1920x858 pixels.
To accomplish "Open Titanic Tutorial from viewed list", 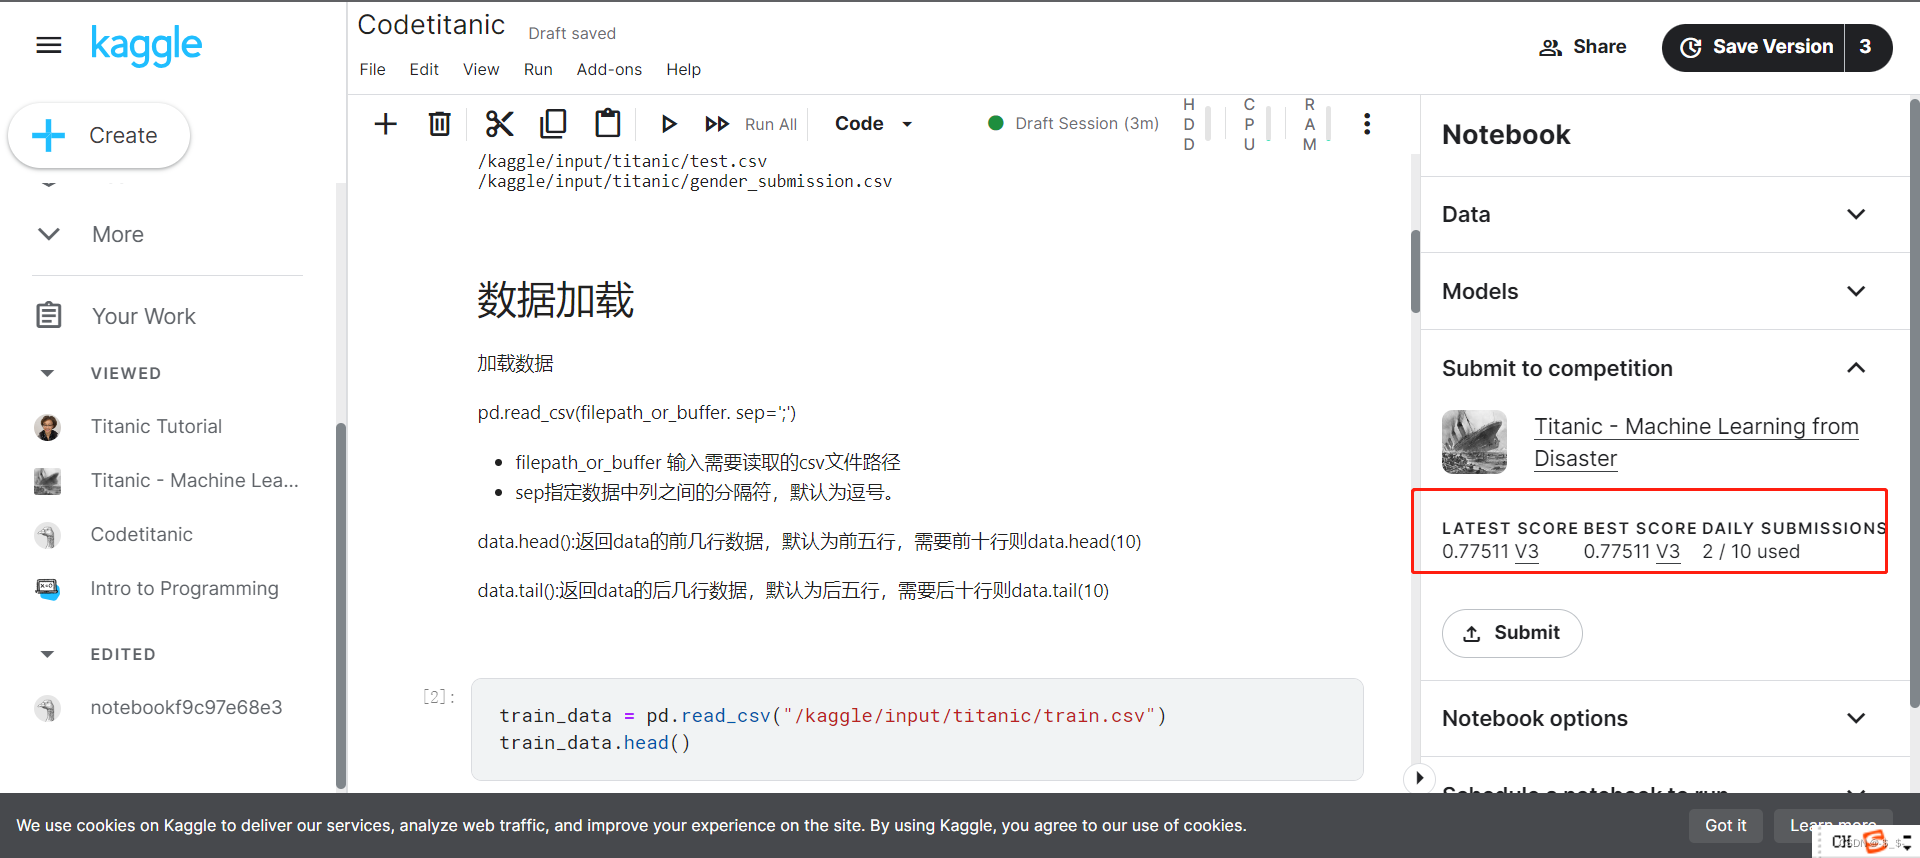I will pyautogui.click(x=156, y=426).
